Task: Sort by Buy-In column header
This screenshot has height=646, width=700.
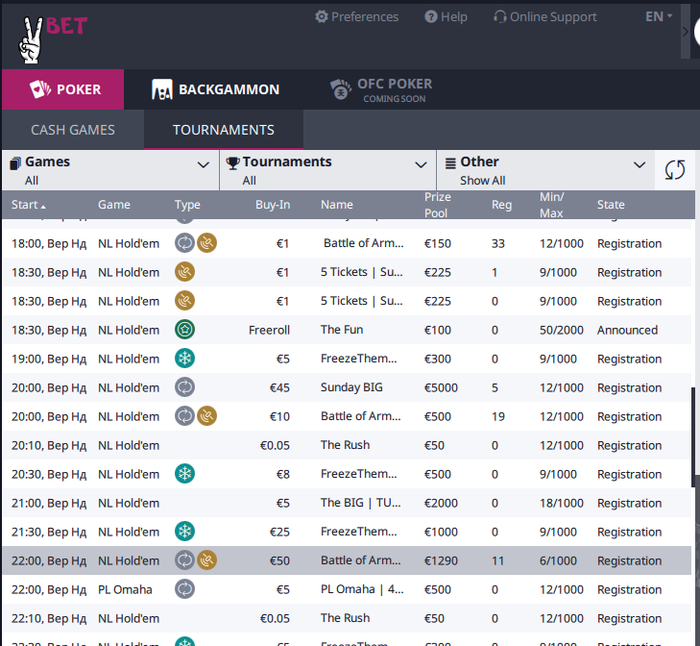Action: coord(272,204)
